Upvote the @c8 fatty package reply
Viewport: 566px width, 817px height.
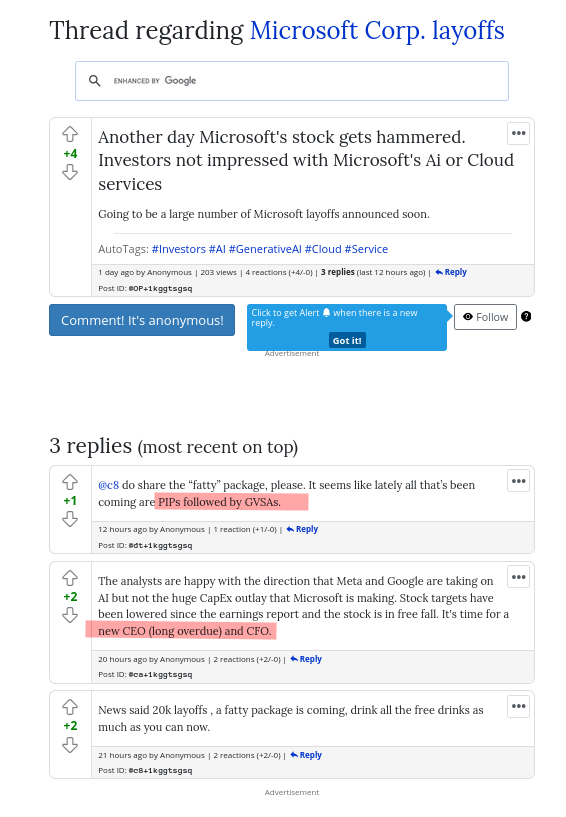point(70,482)
